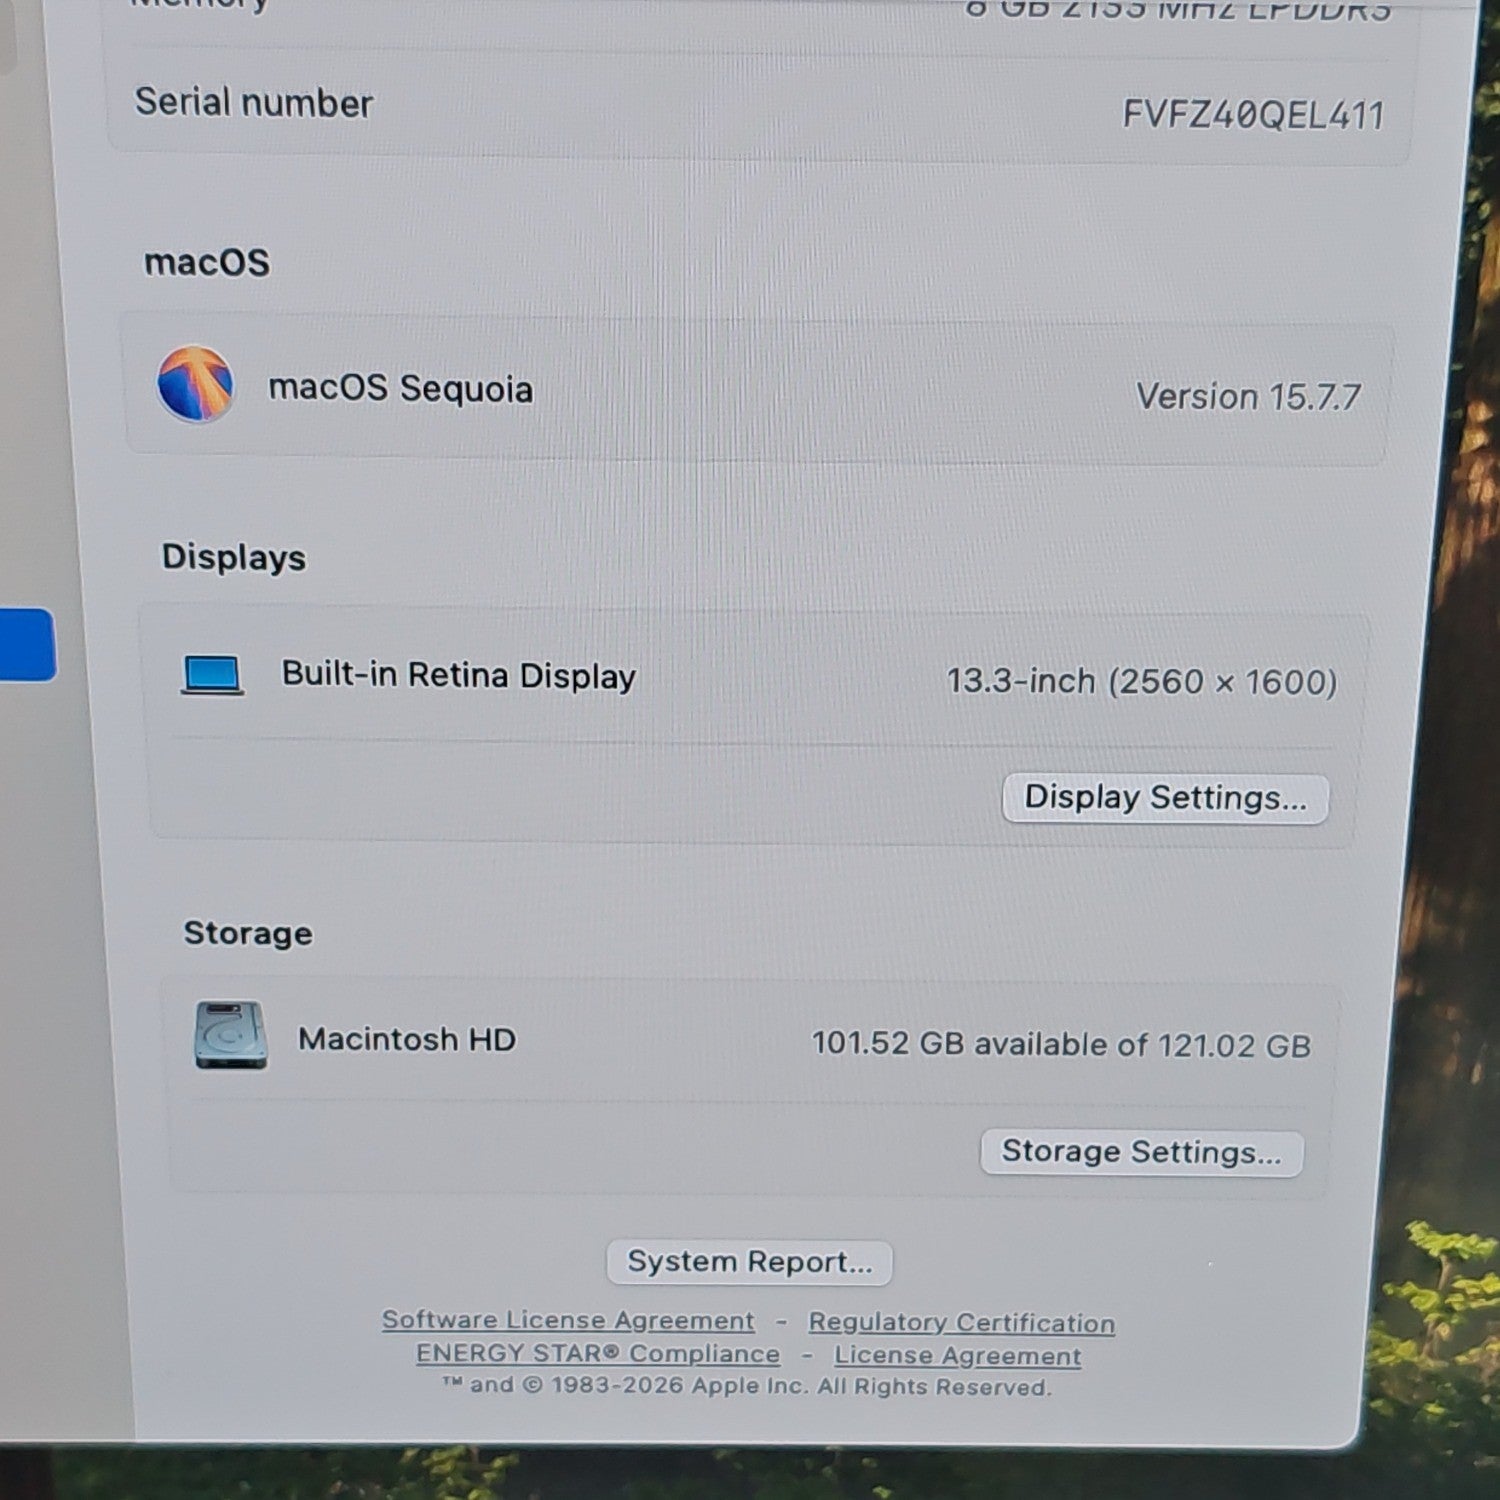1500x1500 pixels.
Task: Open the Software License Agreement link
Action: pyautogui.click(x=568, y=1320)
